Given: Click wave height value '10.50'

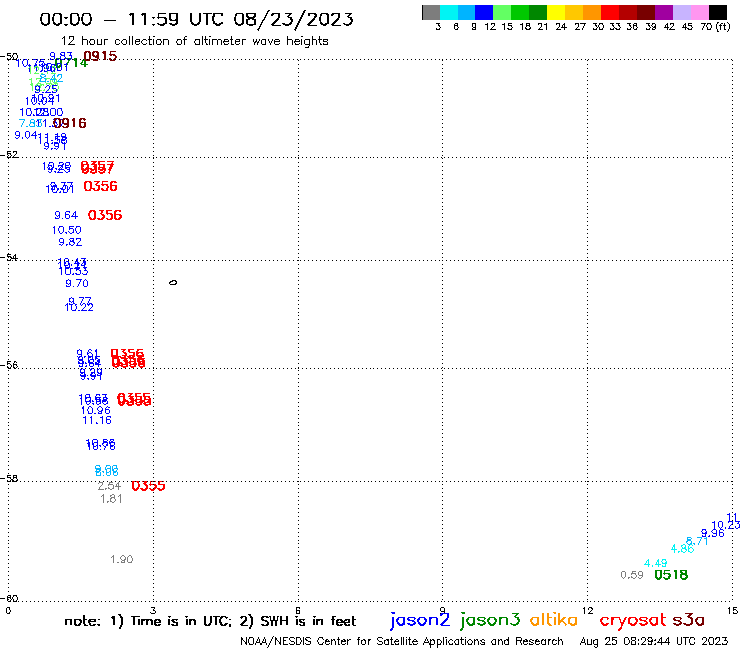Looking at the screenshot, I should pyautogui.click(x=67, y=230).
